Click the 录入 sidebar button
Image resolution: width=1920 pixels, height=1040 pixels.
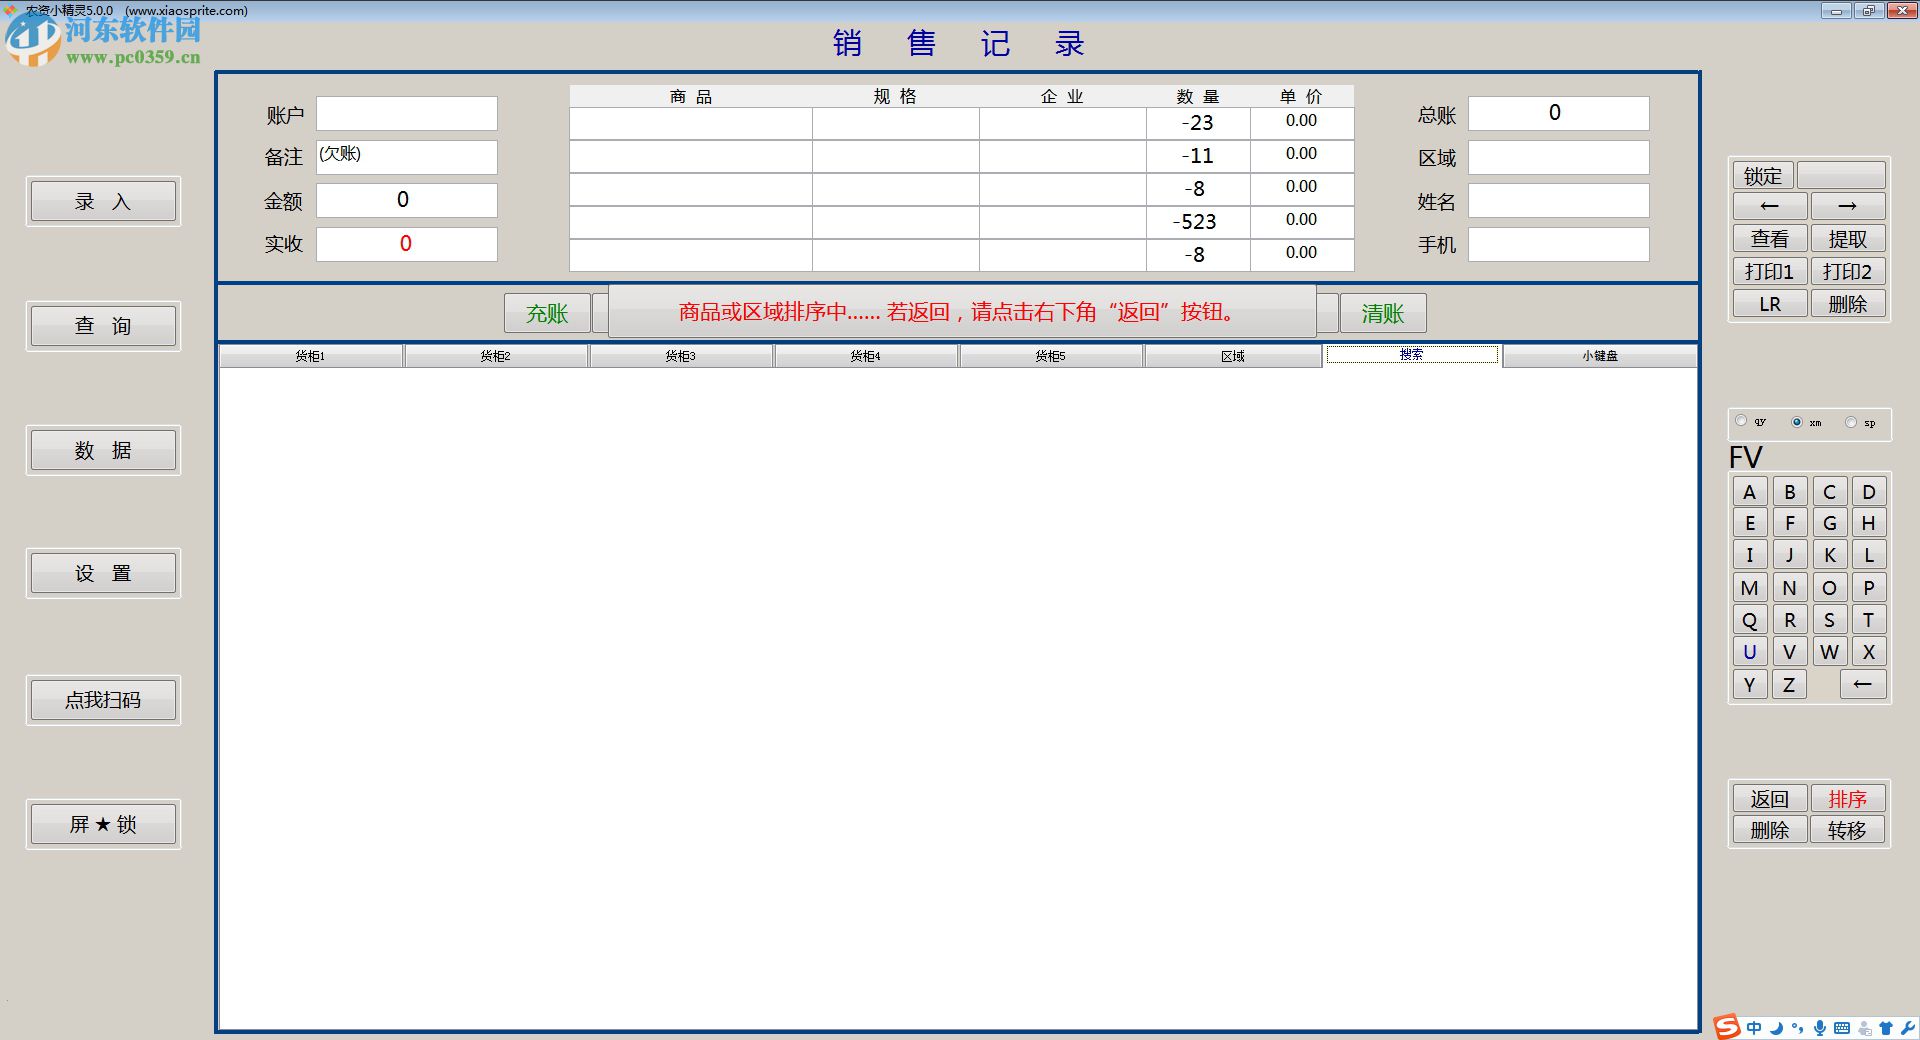click(103, 201)
